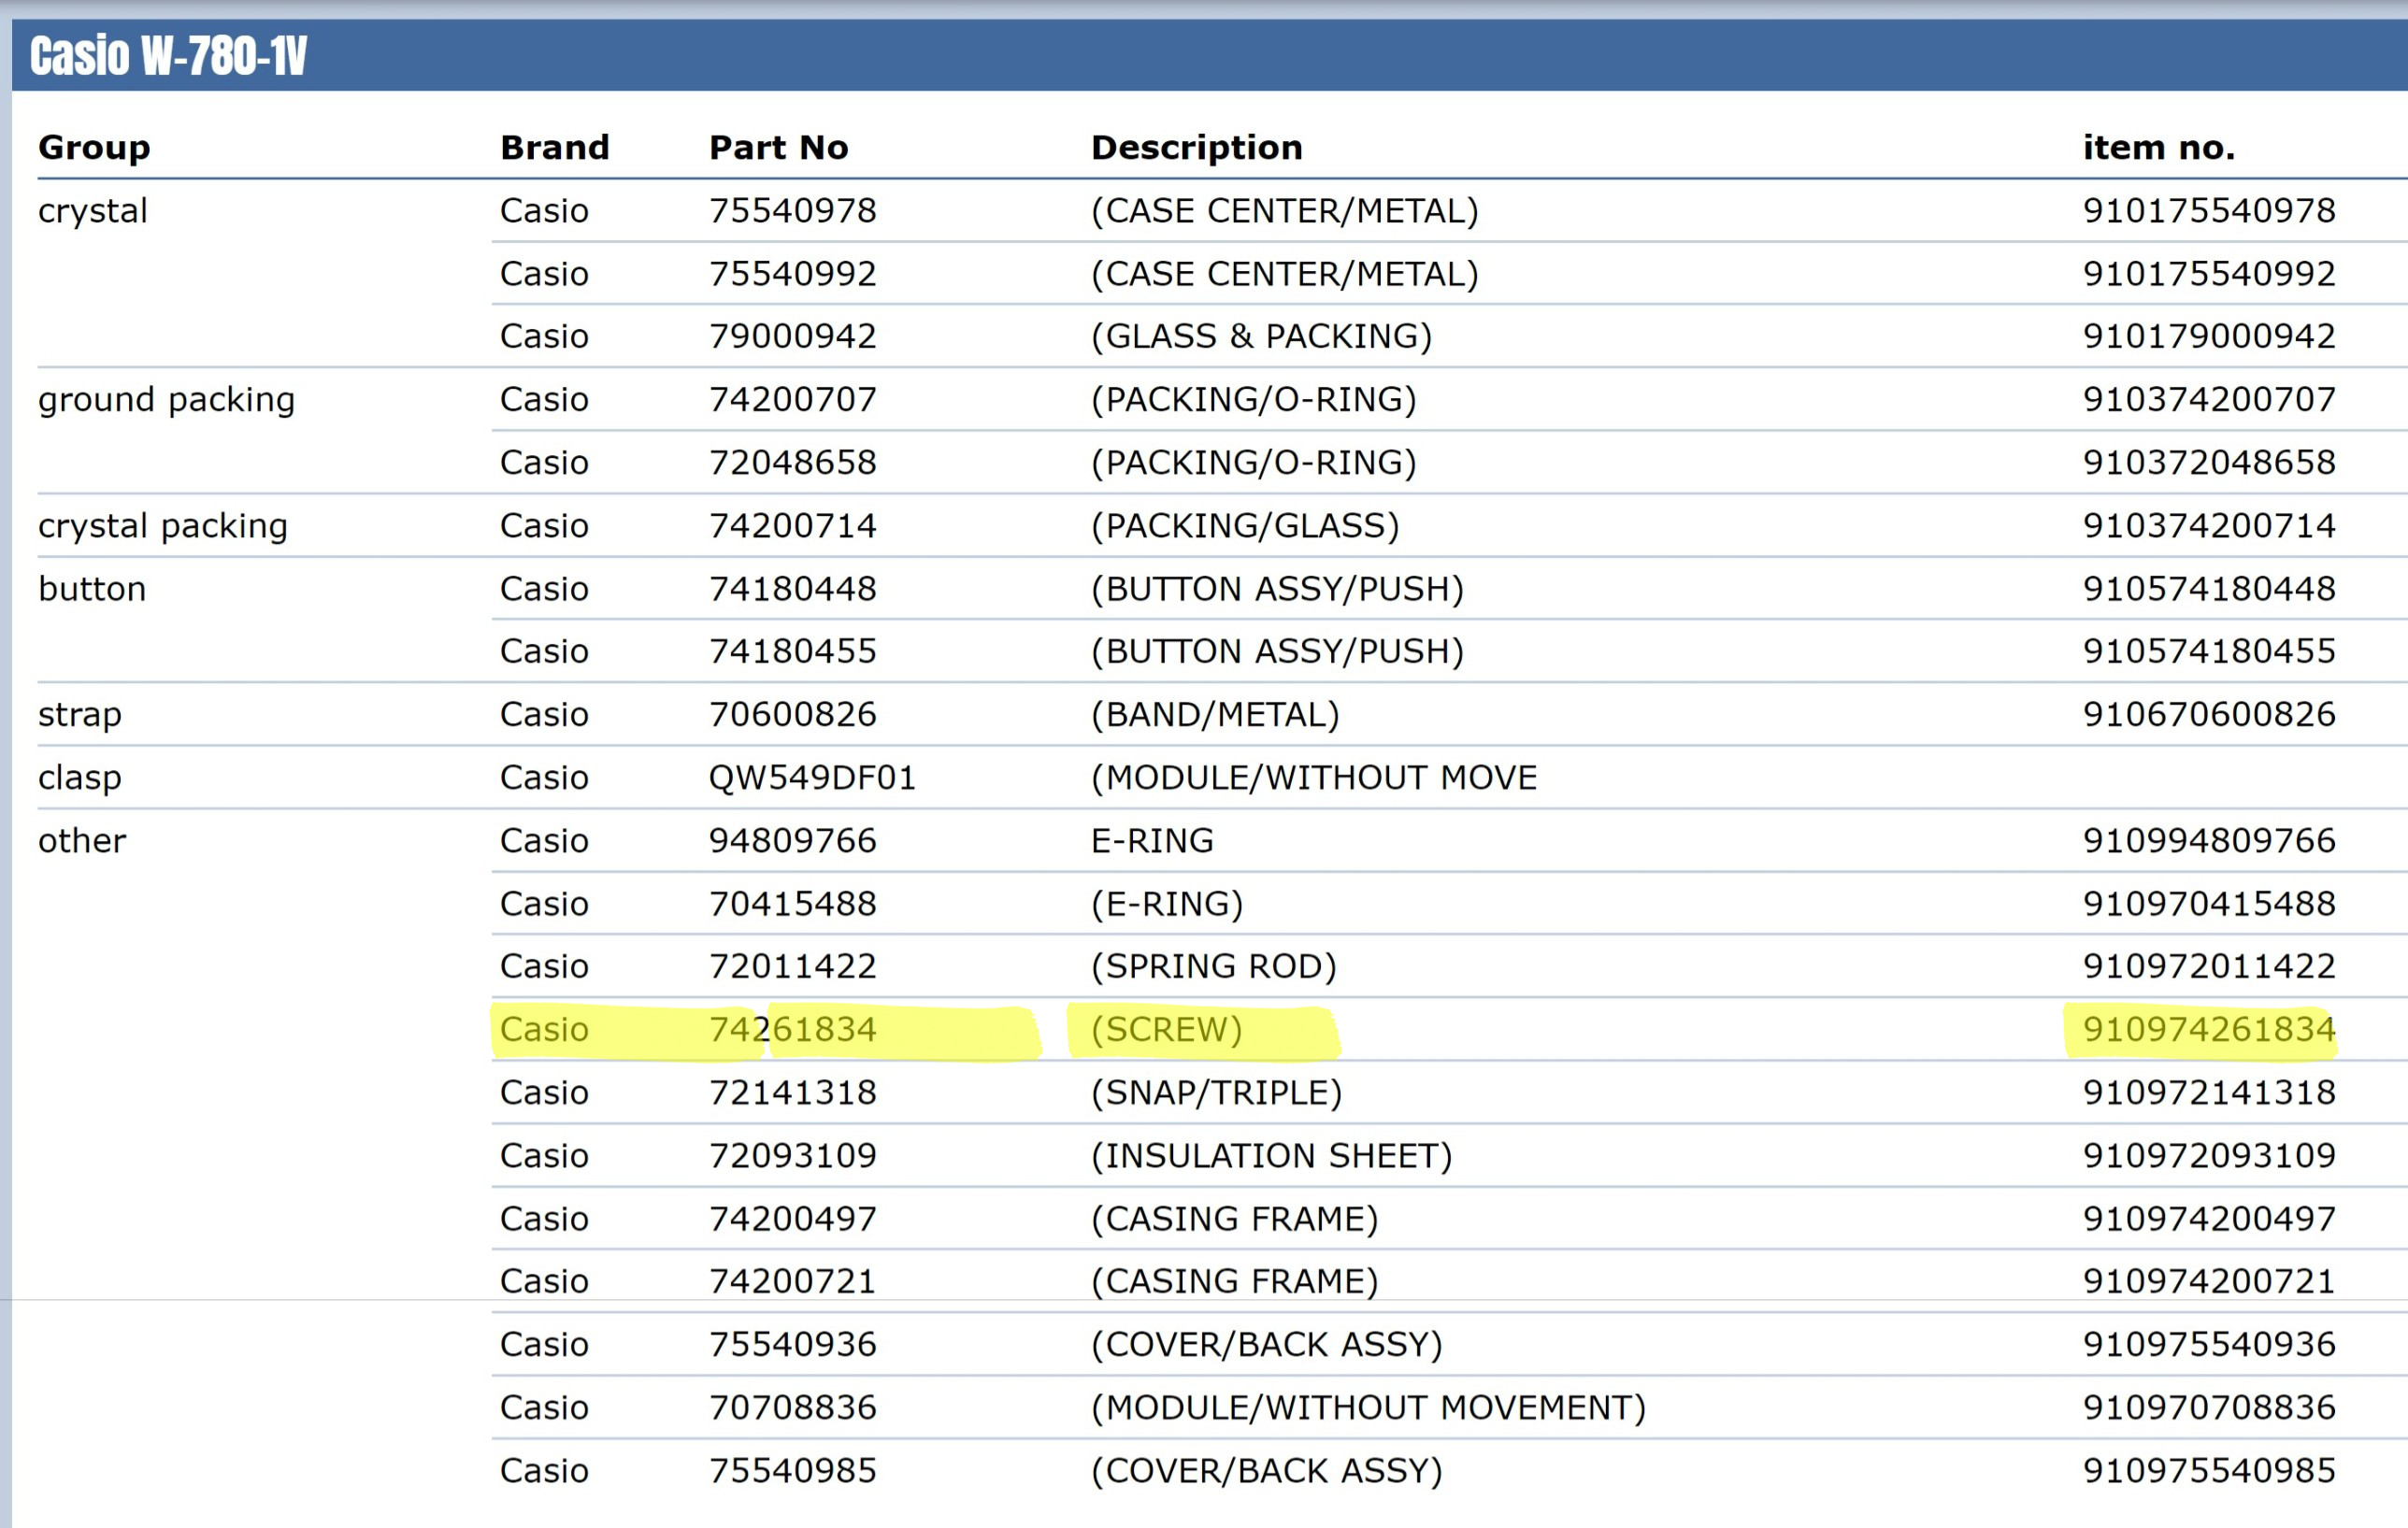
Task: Click the (BAND/METAL) description
Action: [1215, 715]
